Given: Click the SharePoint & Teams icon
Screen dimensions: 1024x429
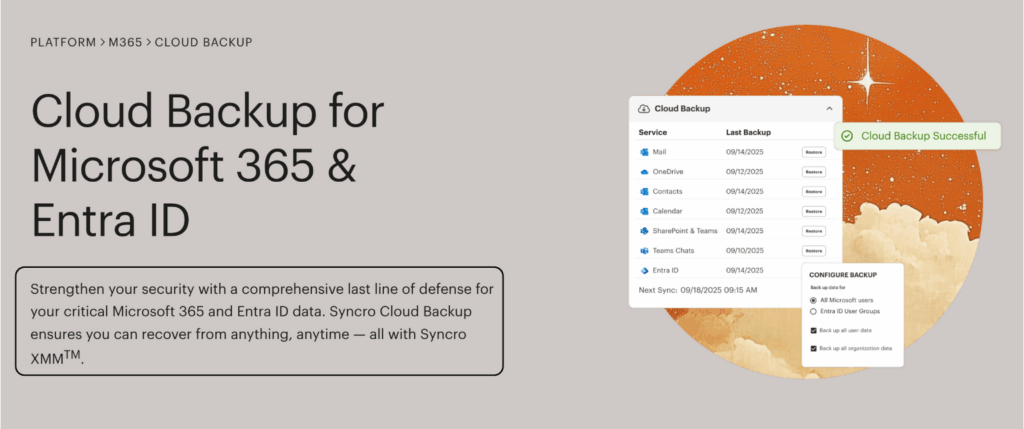Looking at the screenshot, I should (x=644, y=230).
